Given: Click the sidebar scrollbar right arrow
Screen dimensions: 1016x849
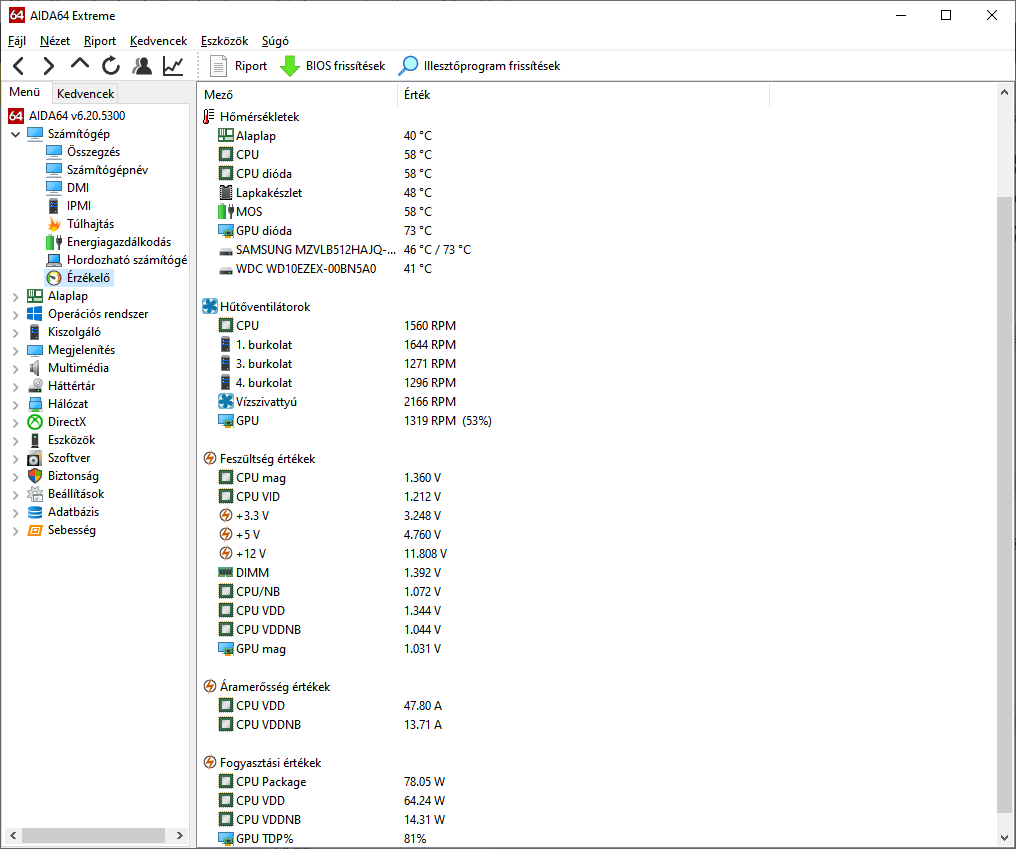Looking at the screenshot, I should pyautogui.click(x=179, y=835).
